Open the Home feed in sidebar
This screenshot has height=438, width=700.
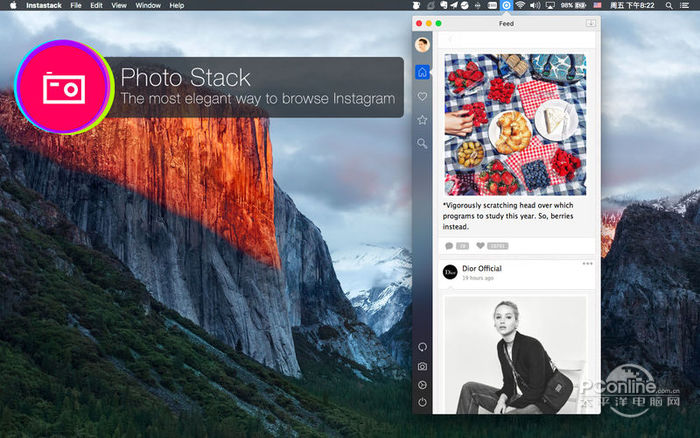(422, 72)
